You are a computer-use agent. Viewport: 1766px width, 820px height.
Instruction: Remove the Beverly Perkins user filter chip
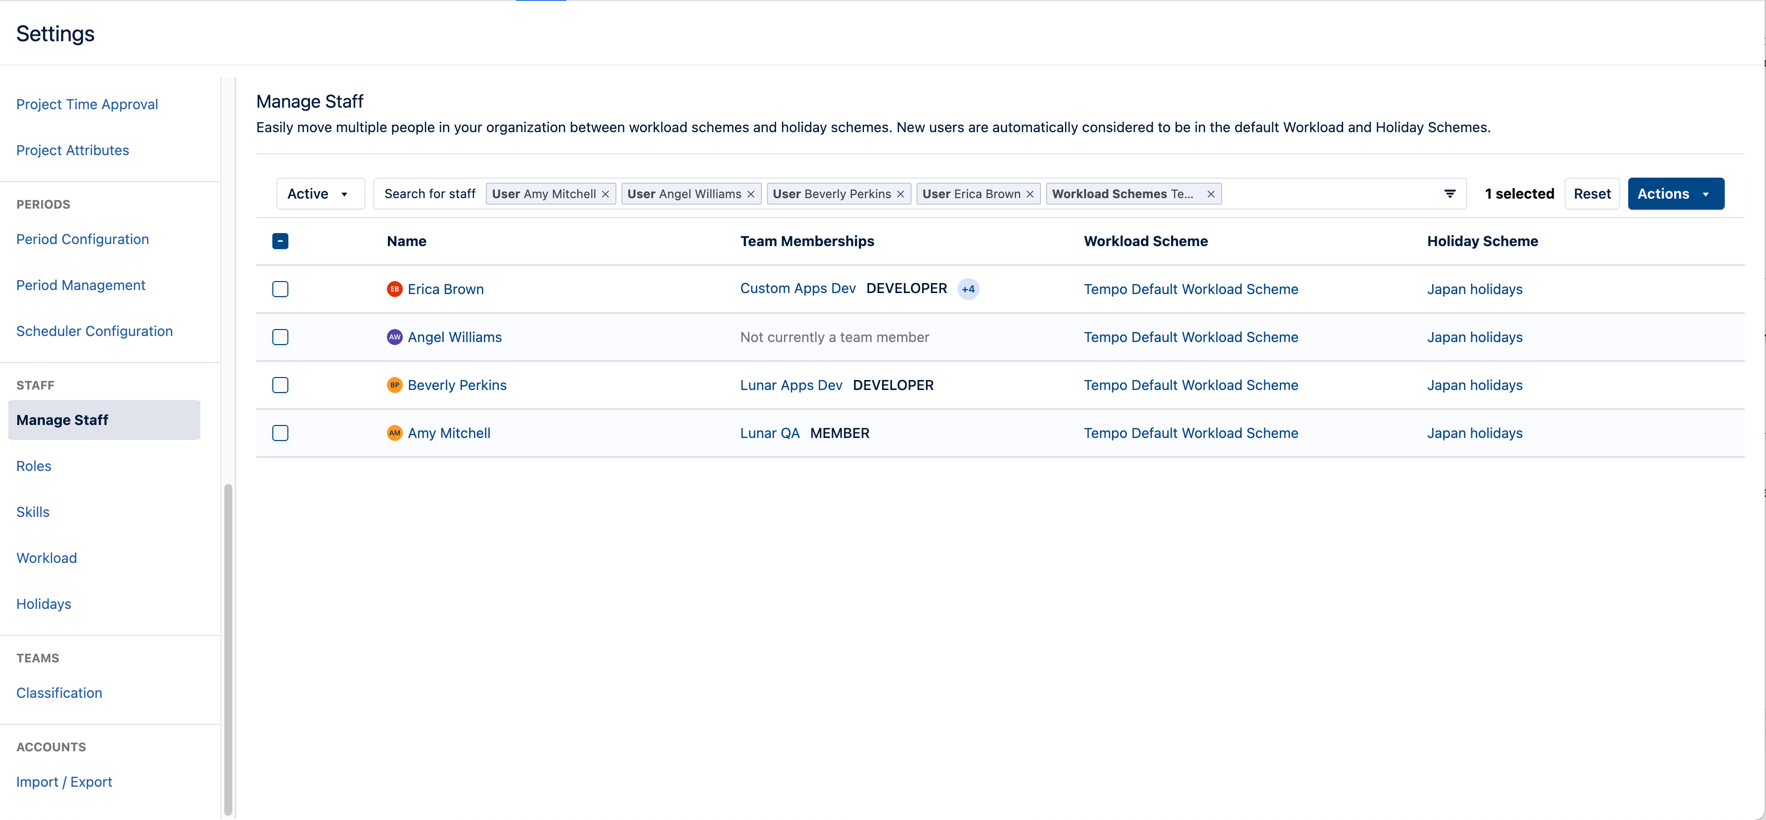pos(900,195)
